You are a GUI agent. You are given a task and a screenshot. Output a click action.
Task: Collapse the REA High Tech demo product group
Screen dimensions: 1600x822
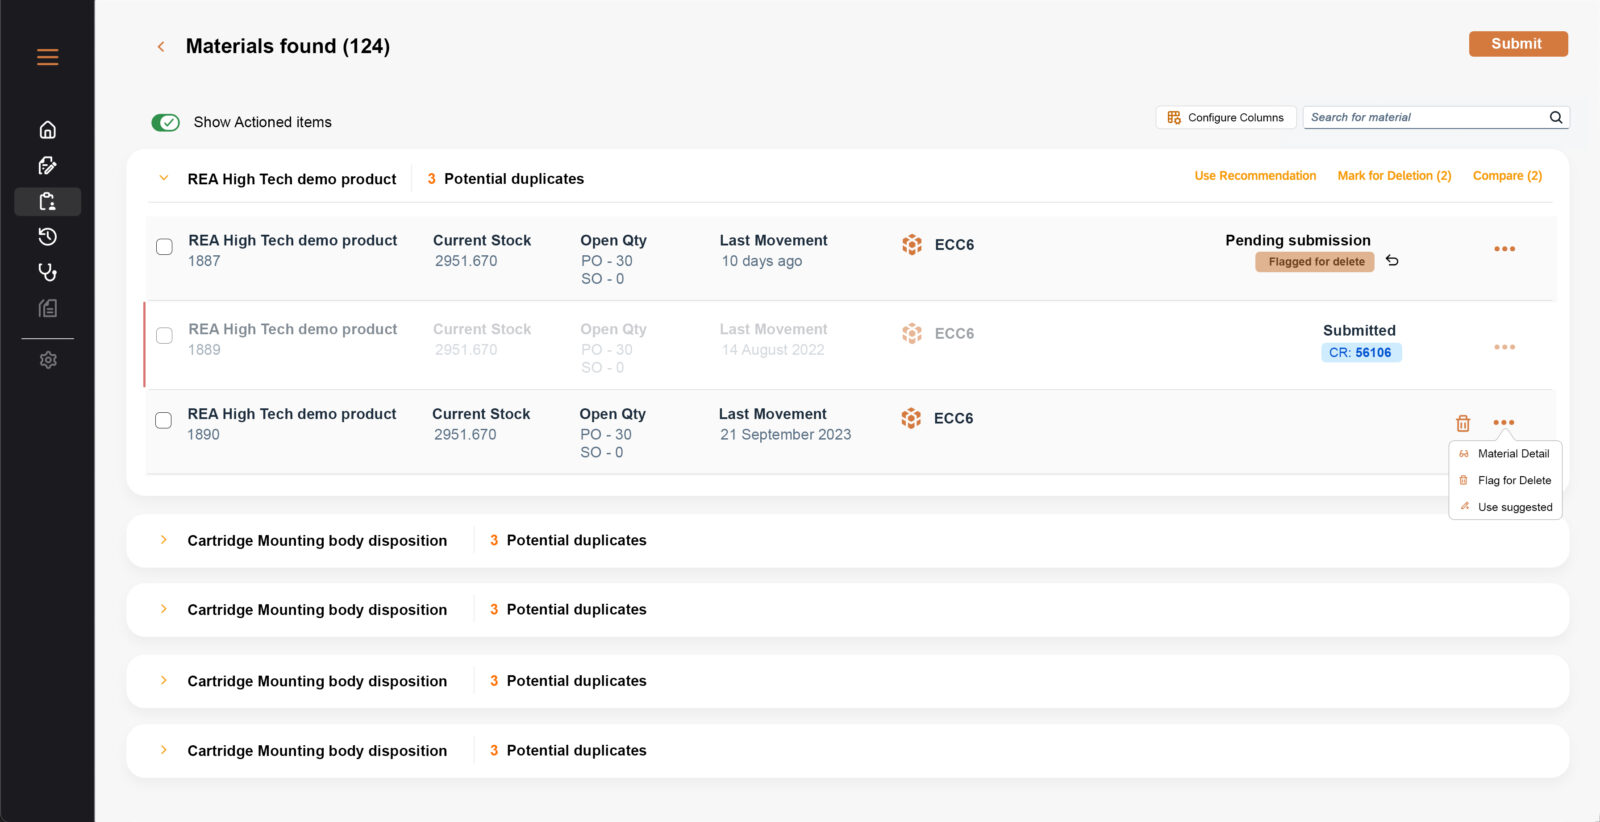(164, 178)
